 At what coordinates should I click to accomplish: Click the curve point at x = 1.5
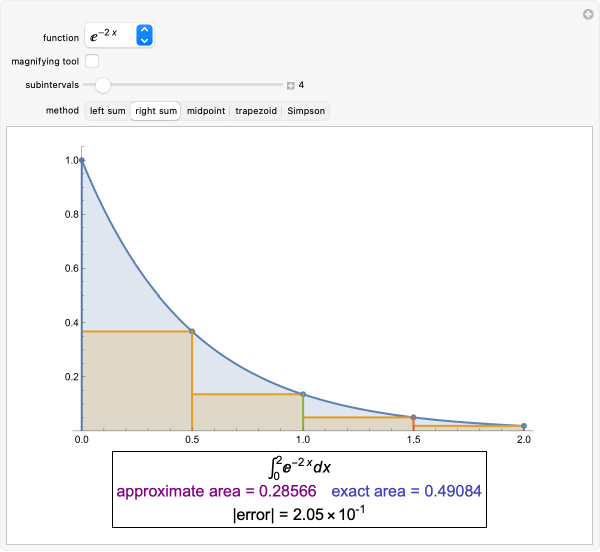[x=413, y=417]
